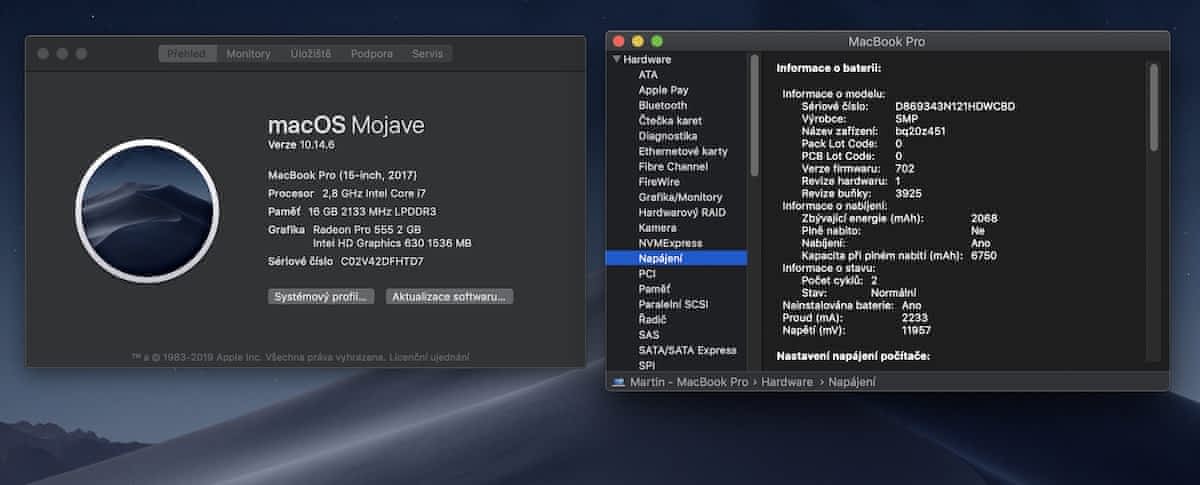Select Paměť in the System Information sidebar
The image size is (1200, 485).
coord(655,288)
